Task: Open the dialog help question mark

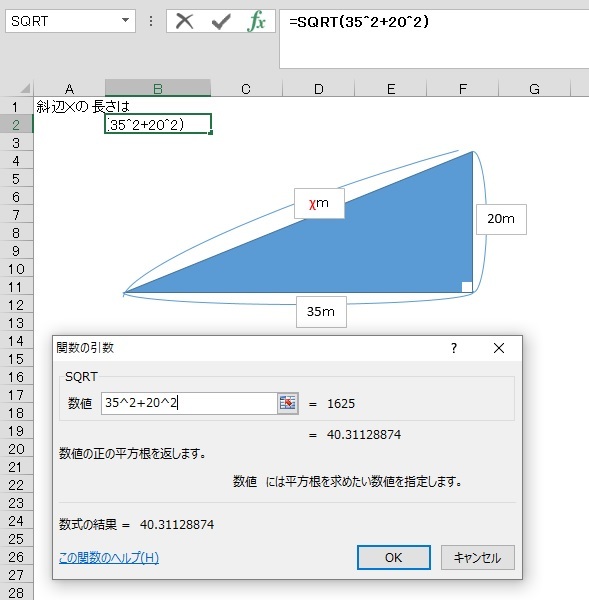Action: click(x=454, y=348)
